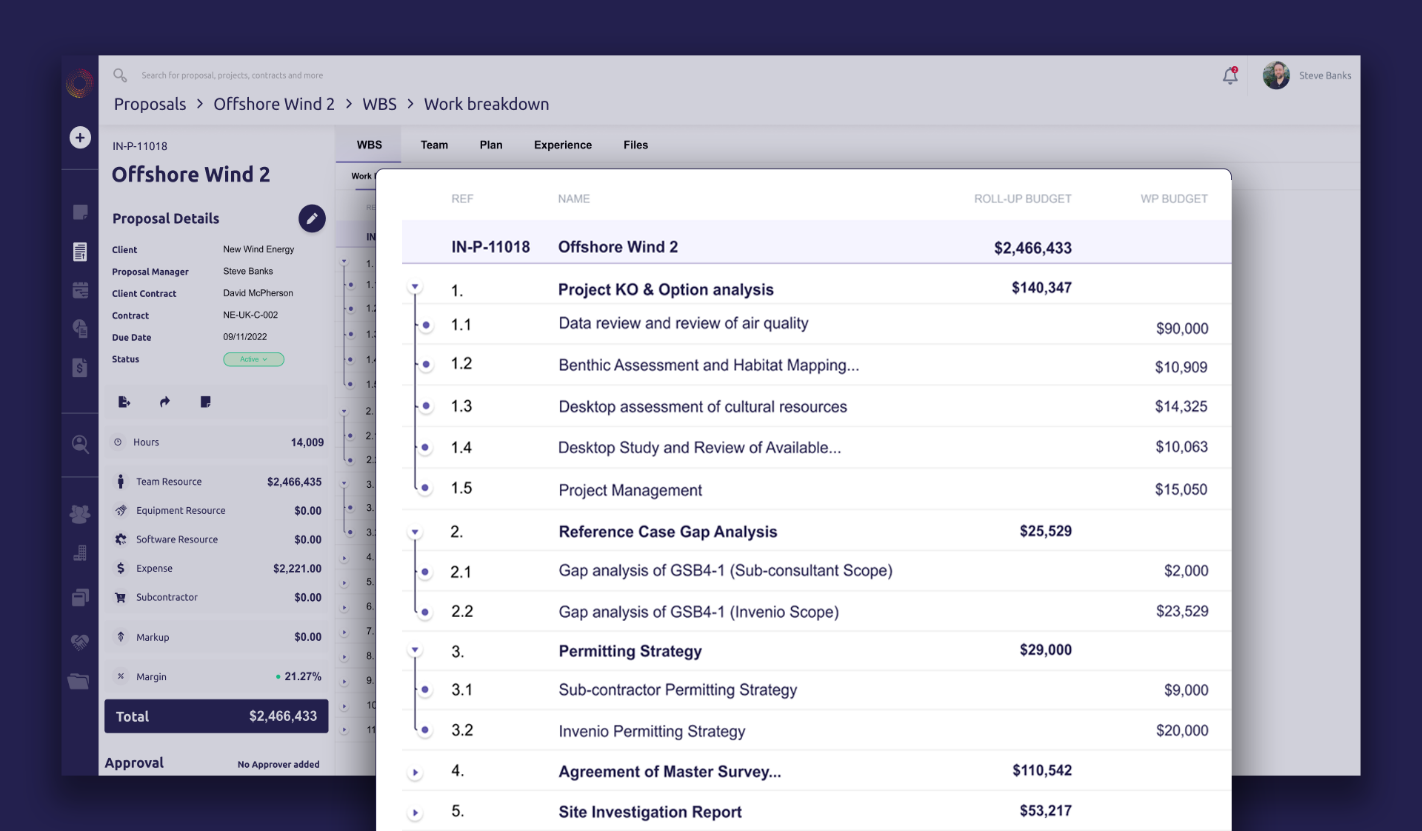The width and height of the screenshot is (1422, 831).
Task: Expand section 4 Agreement of Master Survey
Action: click(x=415, y=773)
